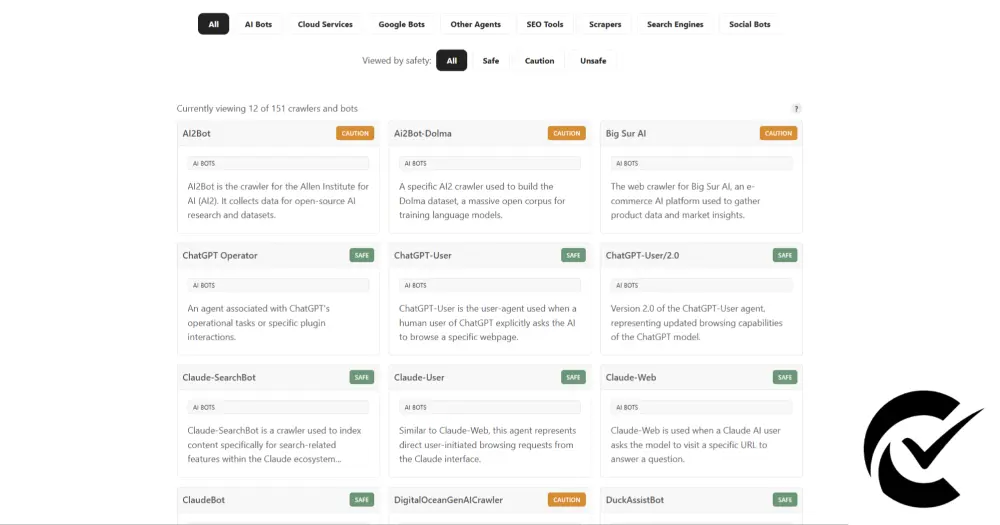This screenshot has height=525, width=1000.
Task: Click the help question mark icon
Action: pos(796,108)
